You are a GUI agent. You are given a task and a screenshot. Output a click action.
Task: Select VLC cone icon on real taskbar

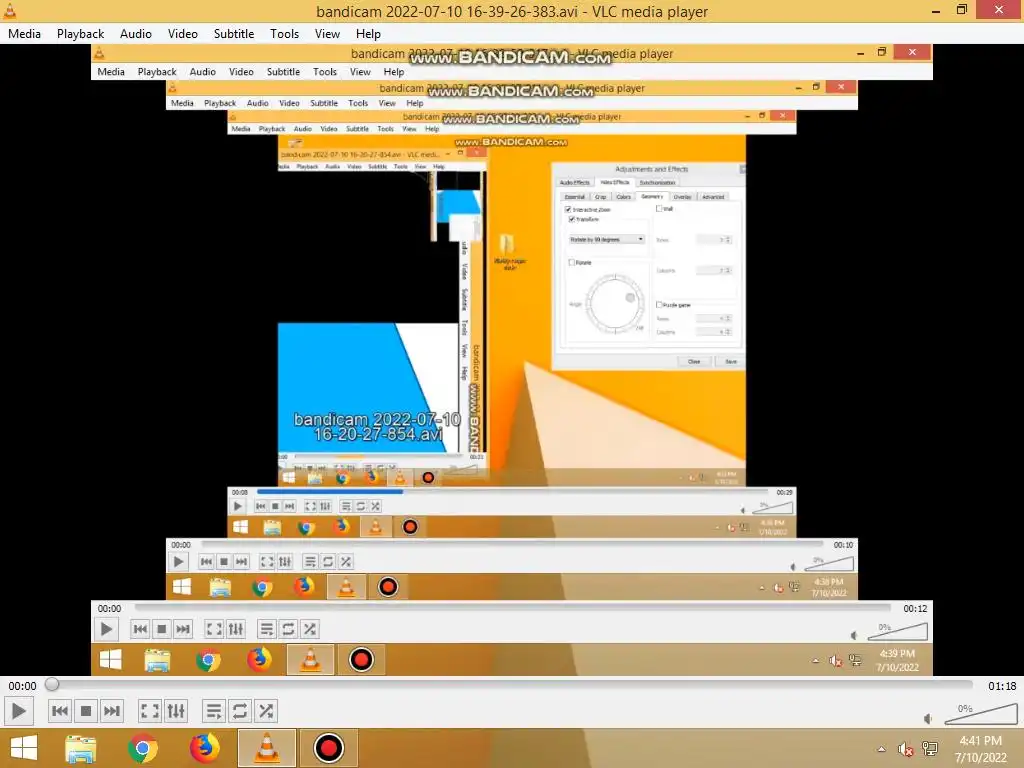tap(266, 748)
